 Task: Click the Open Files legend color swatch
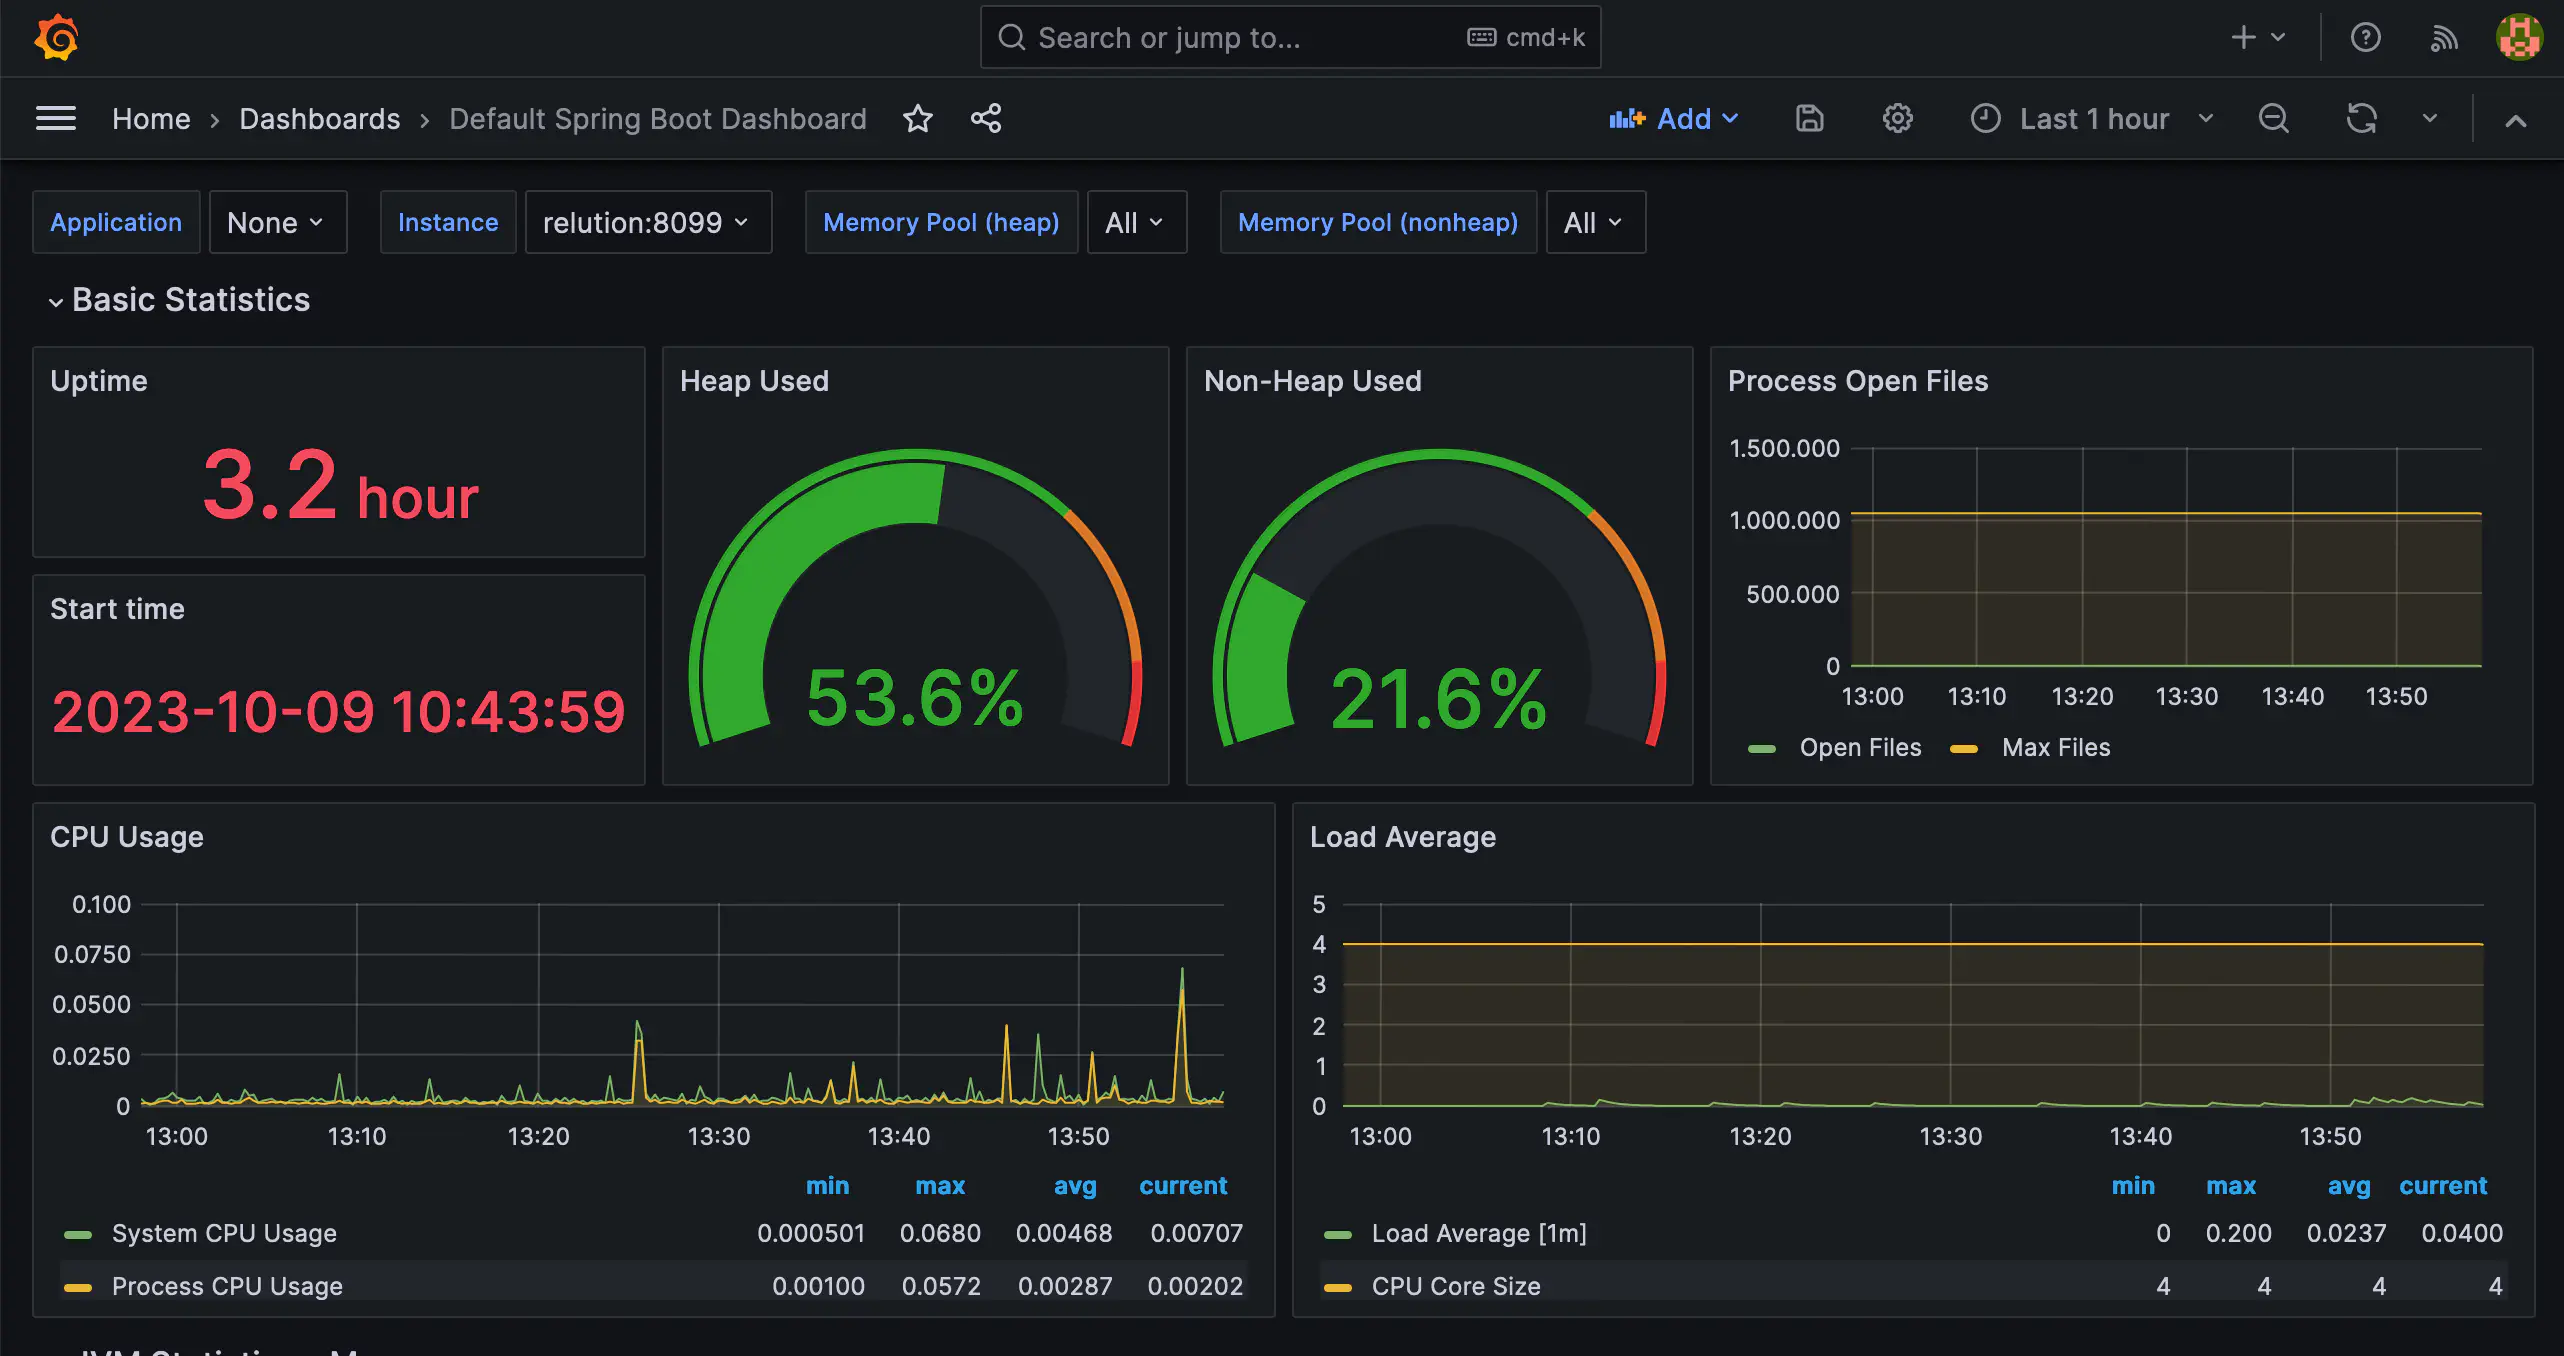(x=1762, y=747)
